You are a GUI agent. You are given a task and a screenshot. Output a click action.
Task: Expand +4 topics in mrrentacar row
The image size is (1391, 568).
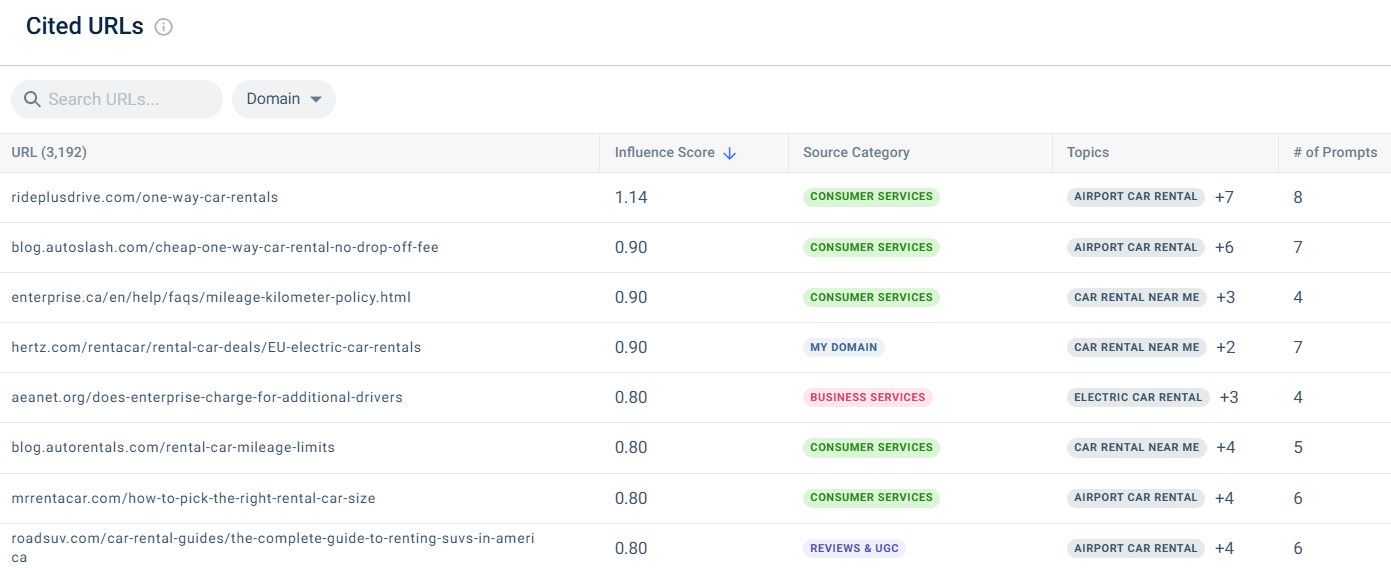[x=1225, y=497]
